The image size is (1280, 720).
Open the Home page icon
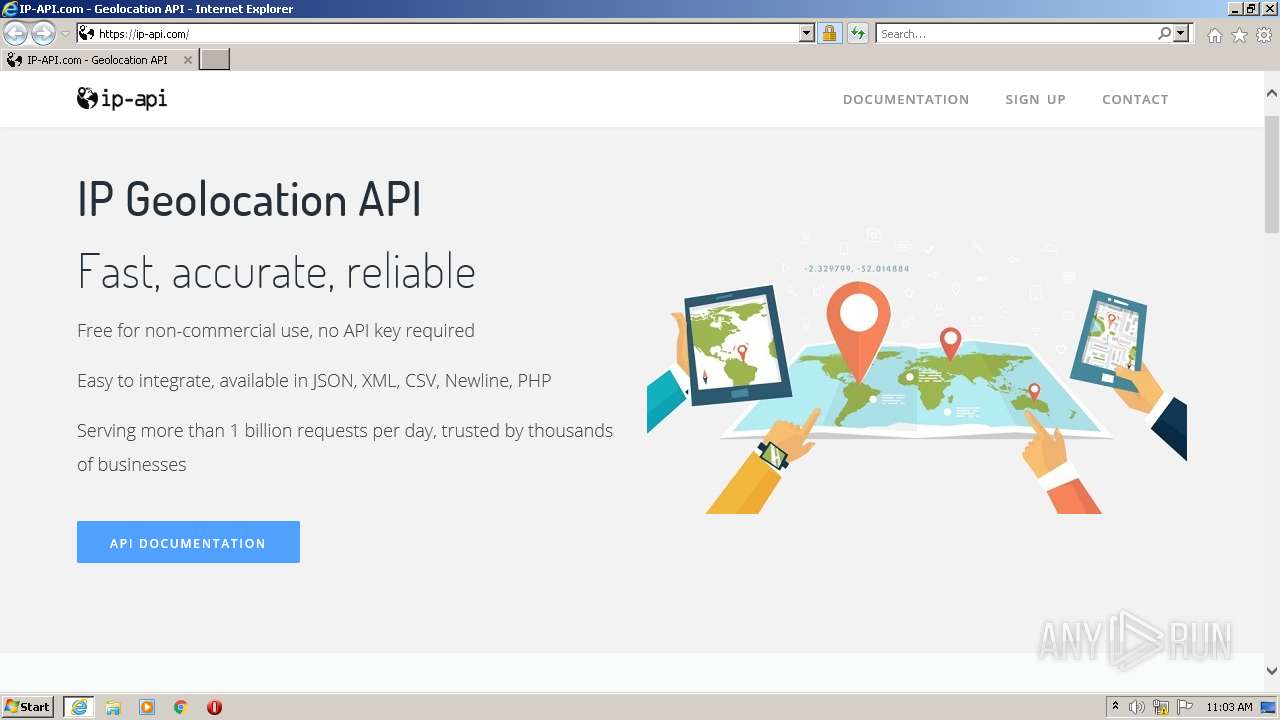click(1214, 35)
